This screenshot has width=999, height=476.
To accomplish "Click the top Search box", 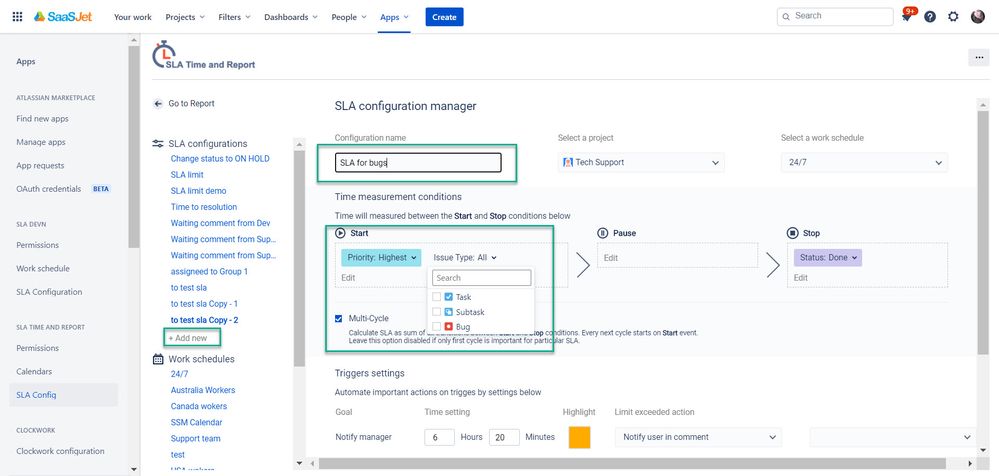I will pos(835,17).
